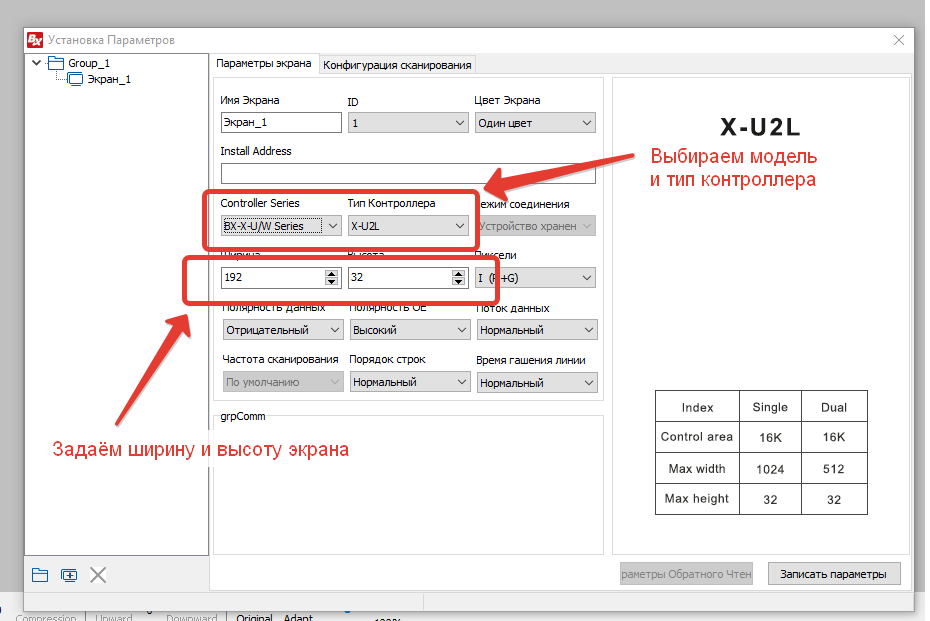Open the Тип Контроллера X-U2L dropdown
Viewport: 930px width, 621px height.
click(x=408, y=226)
